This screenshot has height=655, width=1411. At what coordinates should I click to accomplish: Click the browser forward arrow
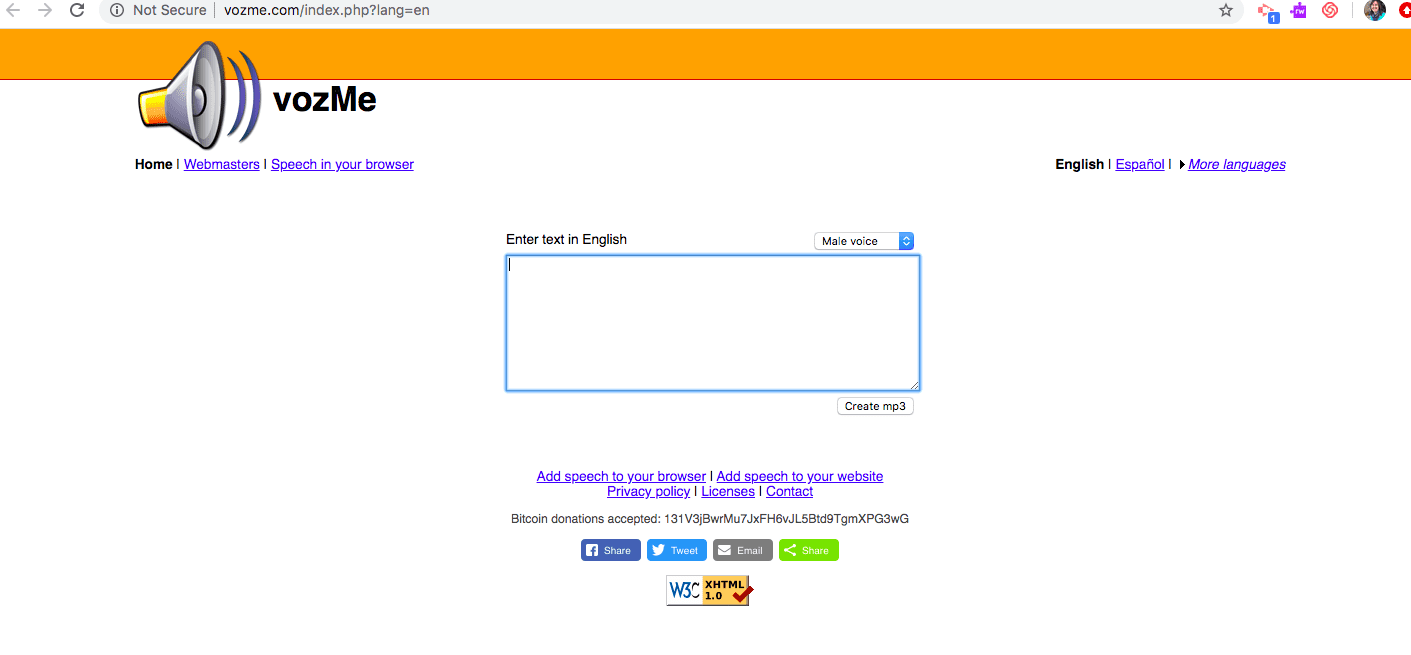[45, 10]
